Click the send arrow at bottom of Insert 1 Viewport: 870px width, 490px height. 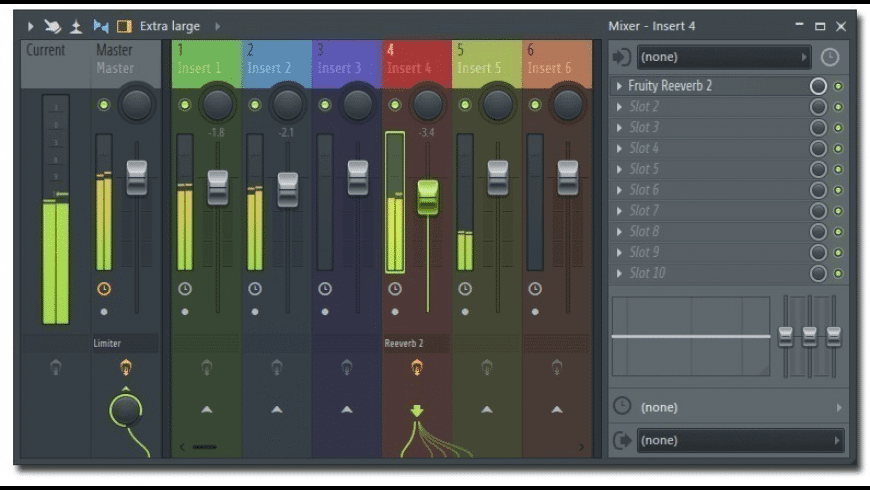[x=206, y=409]
